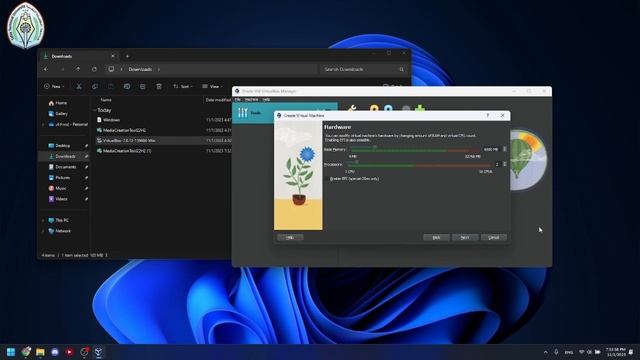The image size is (640, 360).
Task: Click the PC icon in Explorer address bar
Action: tap(111, 69)
